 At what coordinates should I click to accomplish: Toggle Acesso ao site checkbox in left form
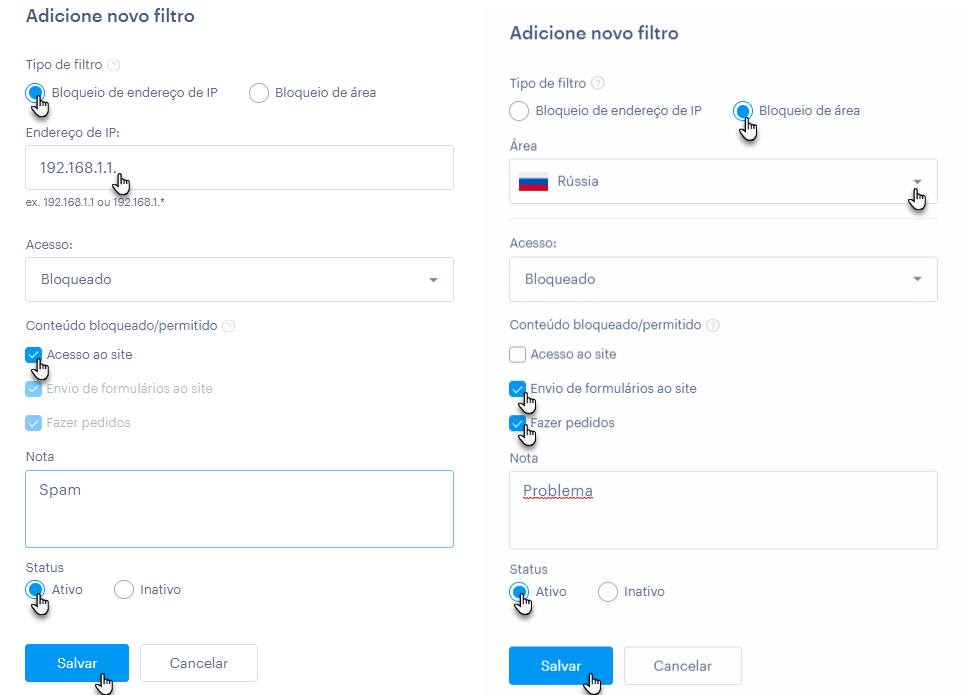click(x=33, y=355)
